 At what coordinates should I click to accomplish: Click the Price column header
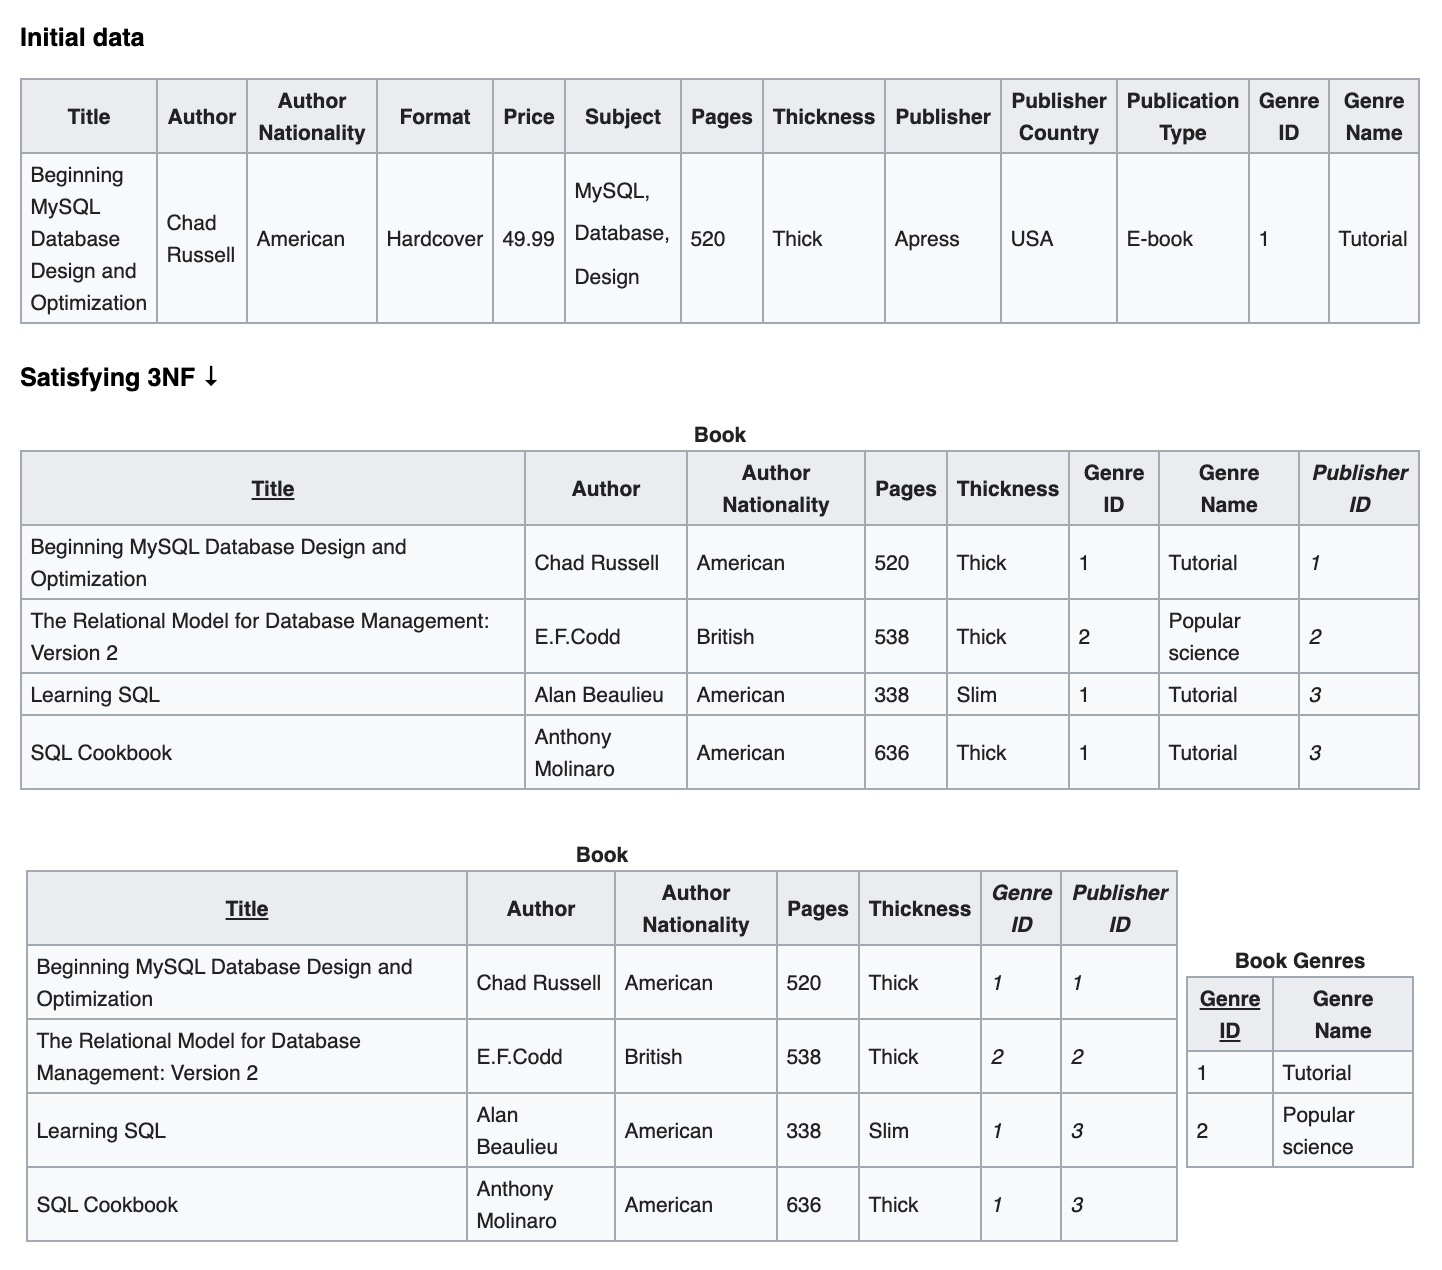[528, 117]
